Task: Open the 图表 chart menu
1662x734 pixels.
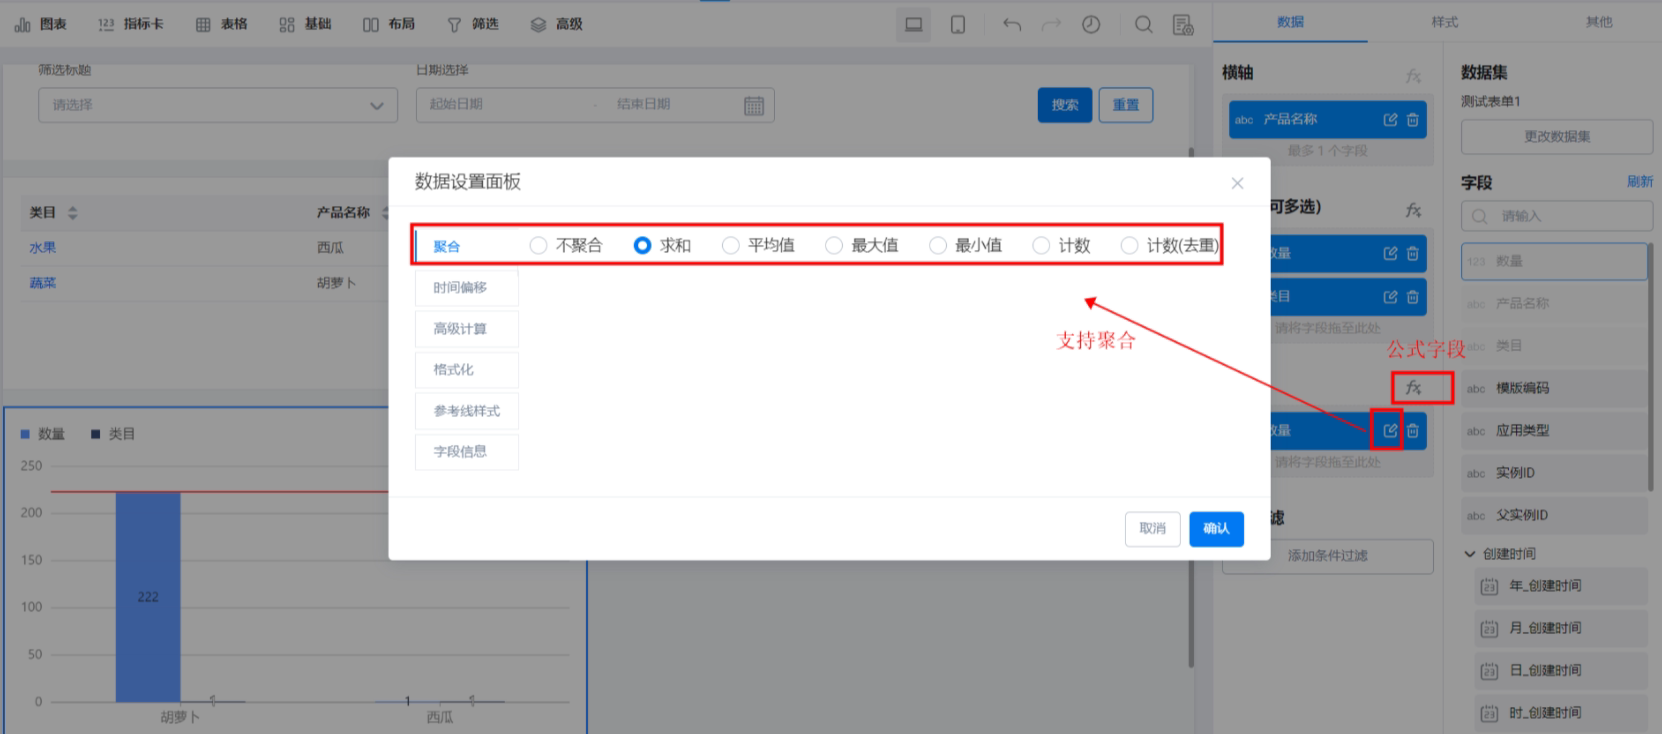Action: tap(41, 24)
